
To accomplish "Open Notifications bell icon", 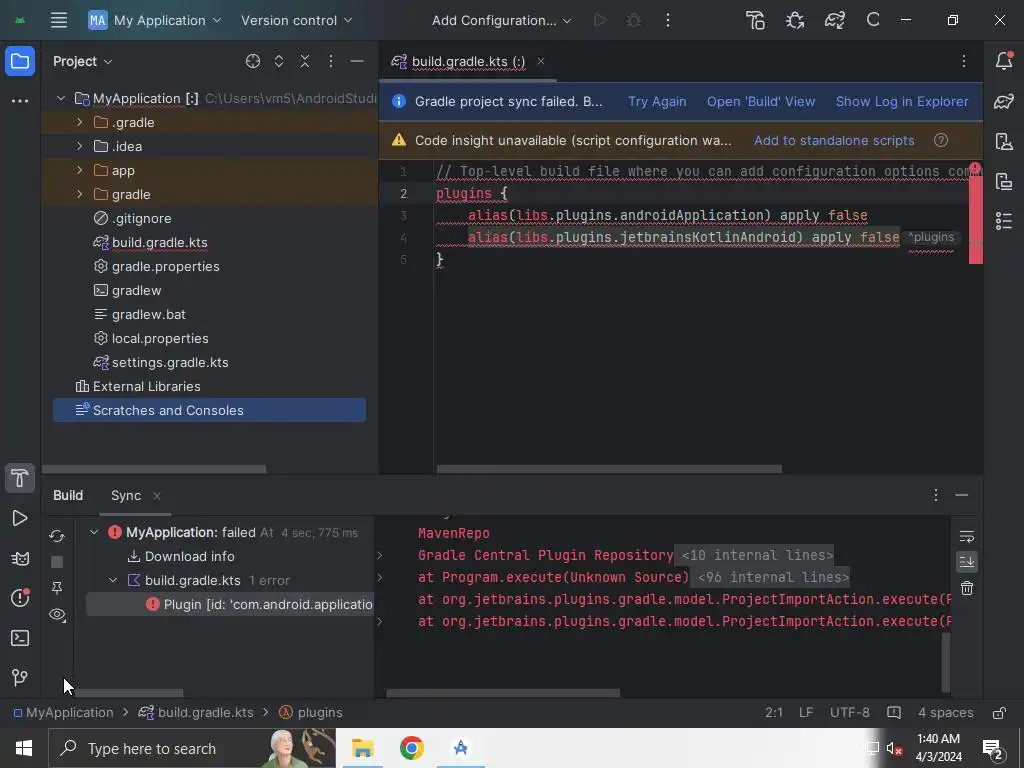I will (1004, 61).
